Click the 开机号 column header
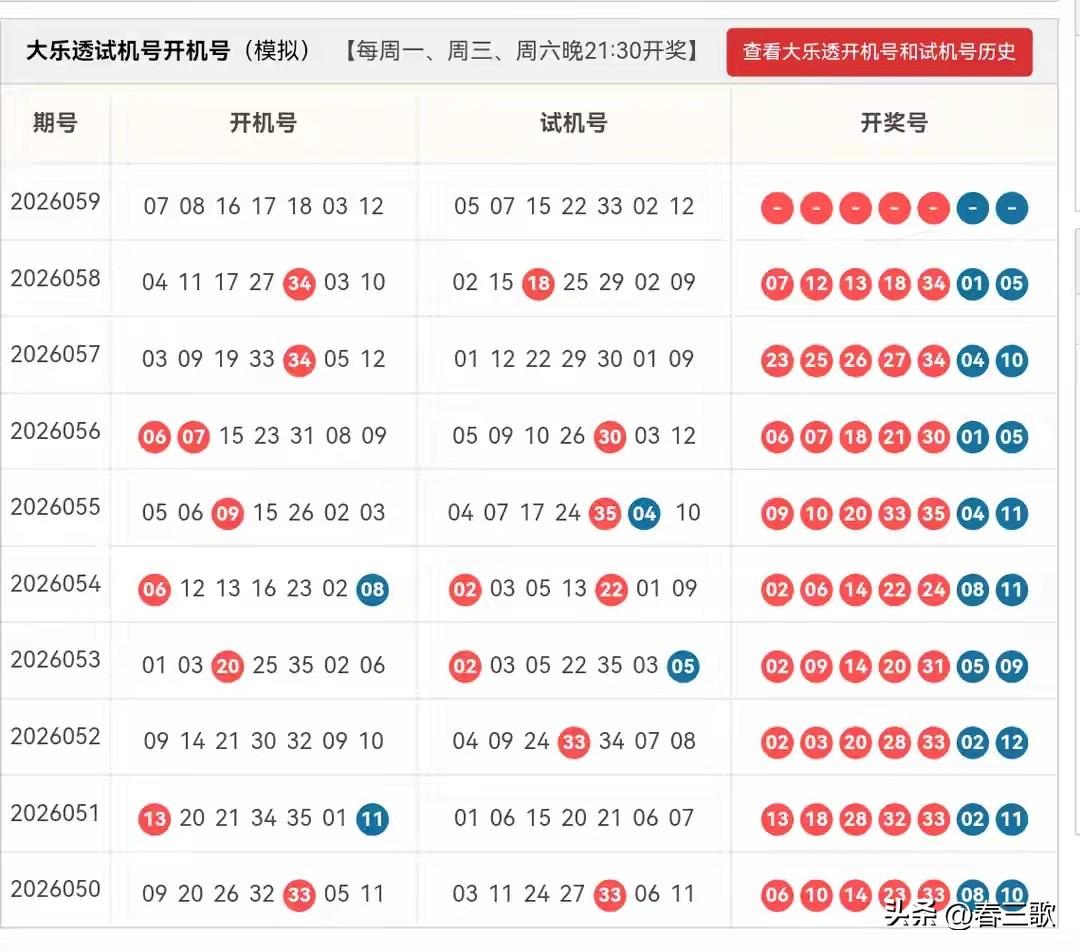This screenshot has width=1080, height=952. 263,123
